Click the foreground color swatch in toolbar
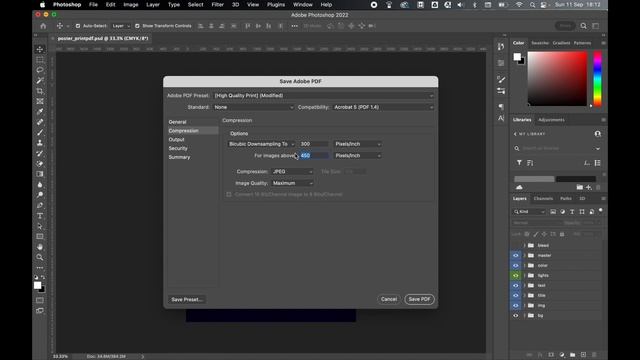 [38, 285]
